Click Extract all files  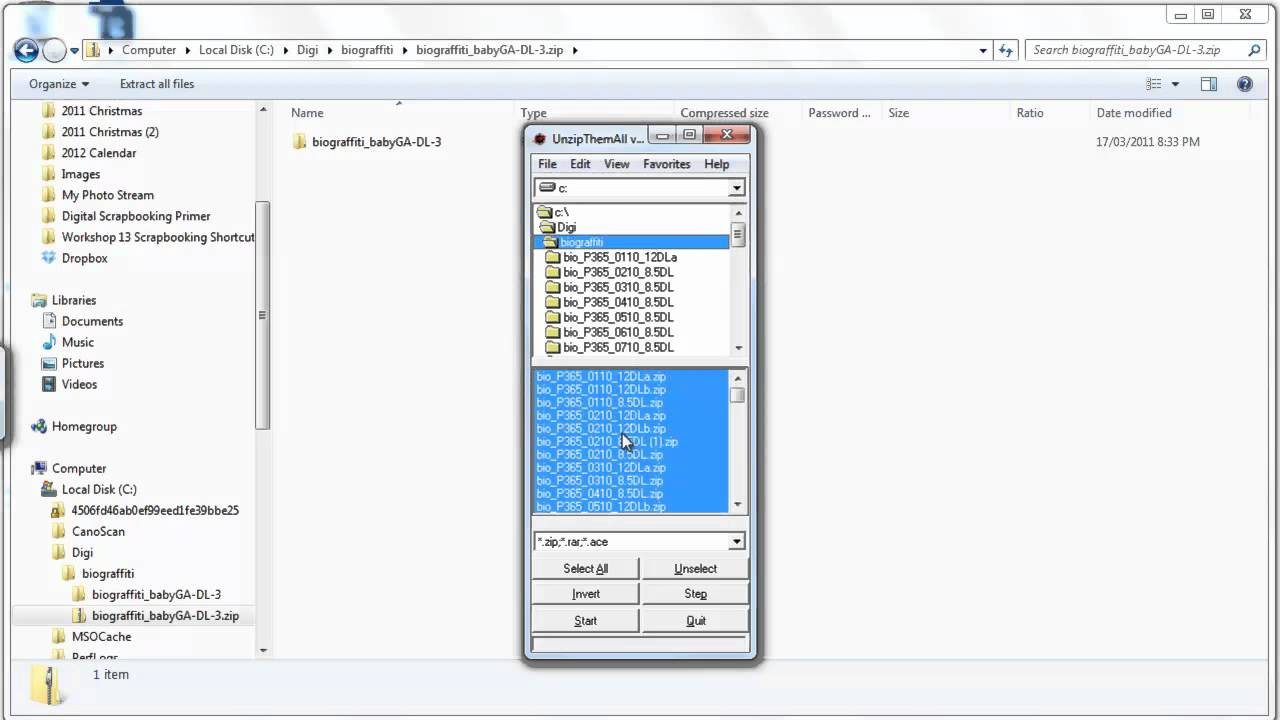click(x=157, y=84)
